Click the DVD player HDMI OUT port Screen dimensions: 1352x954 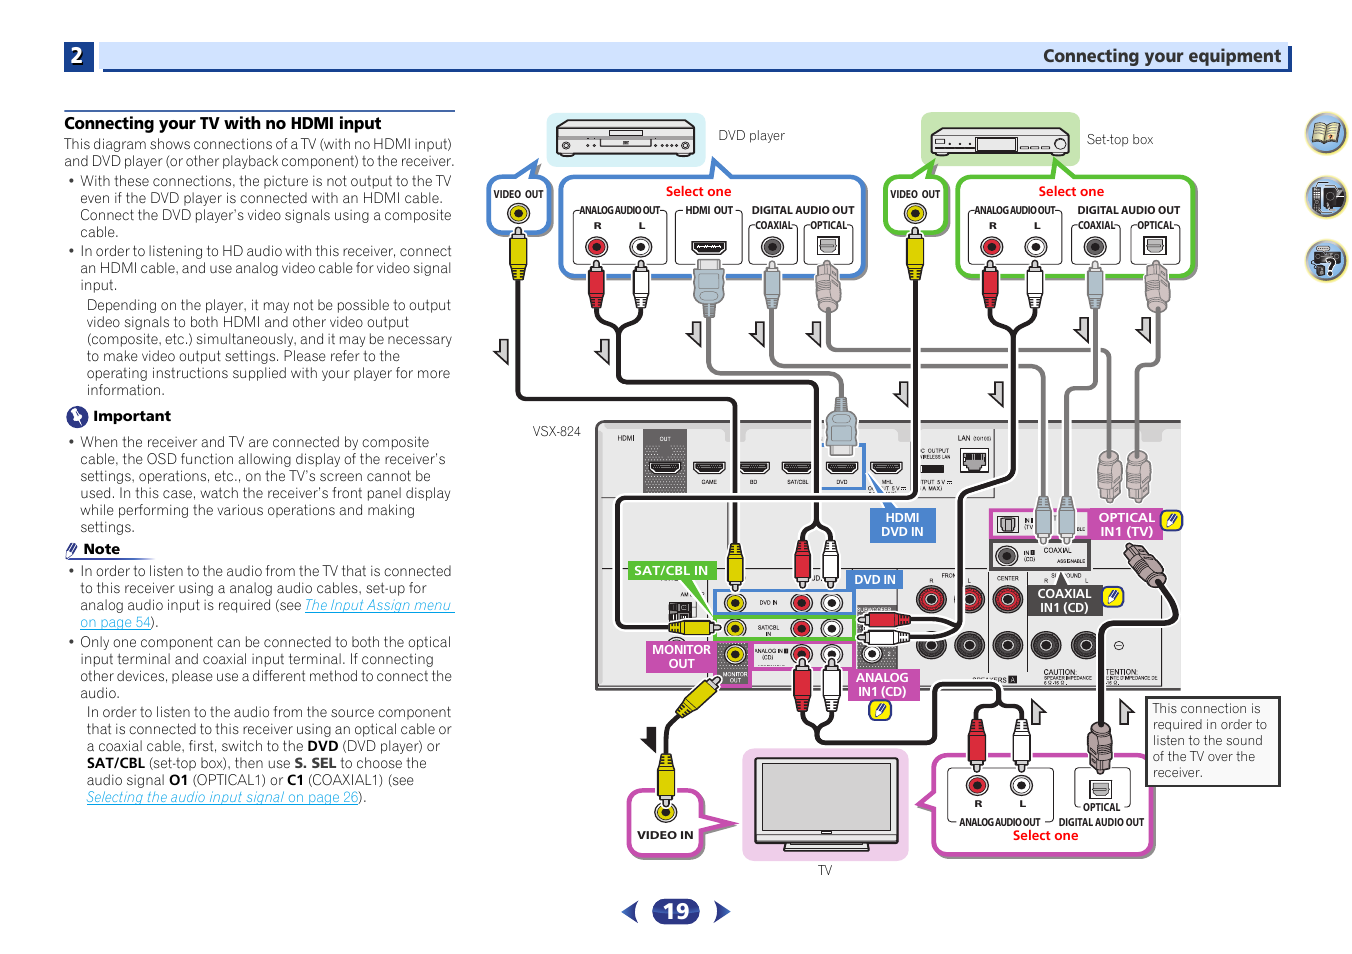(709, 246)
